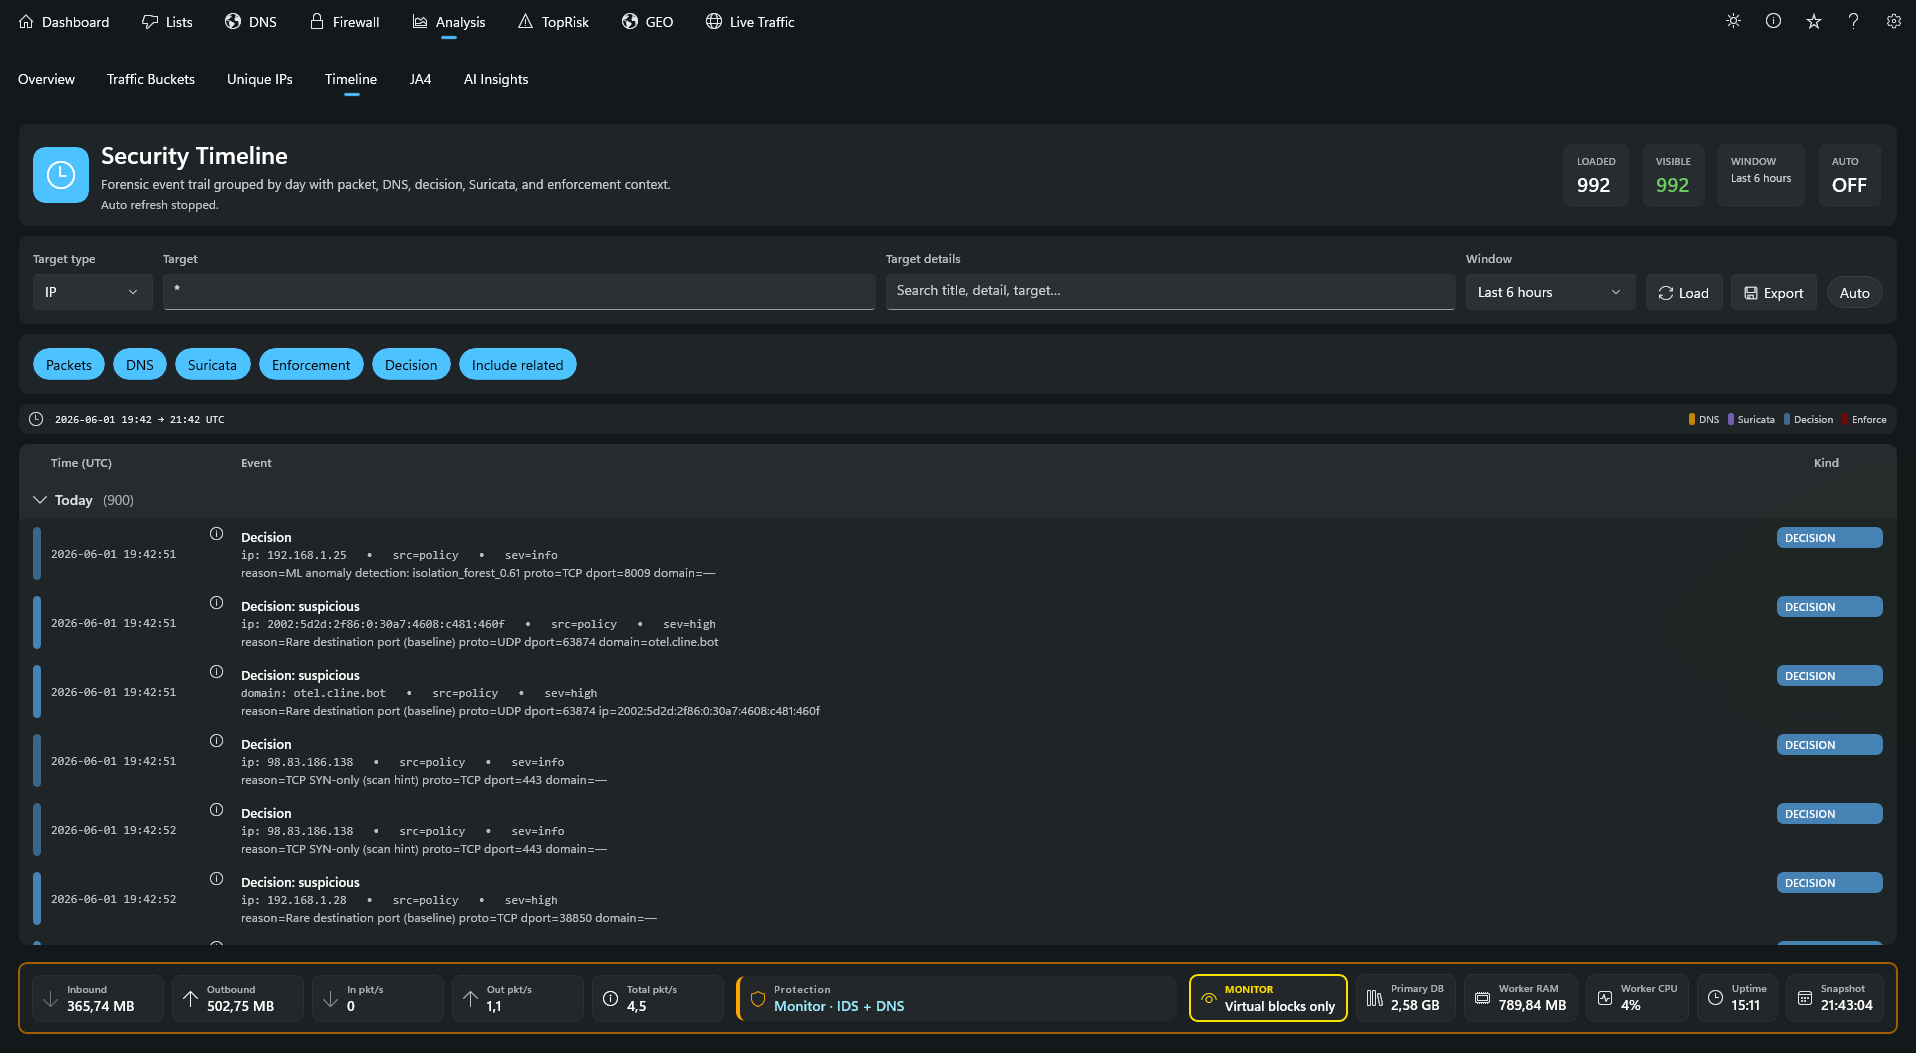The image size is (1916, 1053).
Task: Open the info circle icon in top bar
Action: coord(1773,21)
